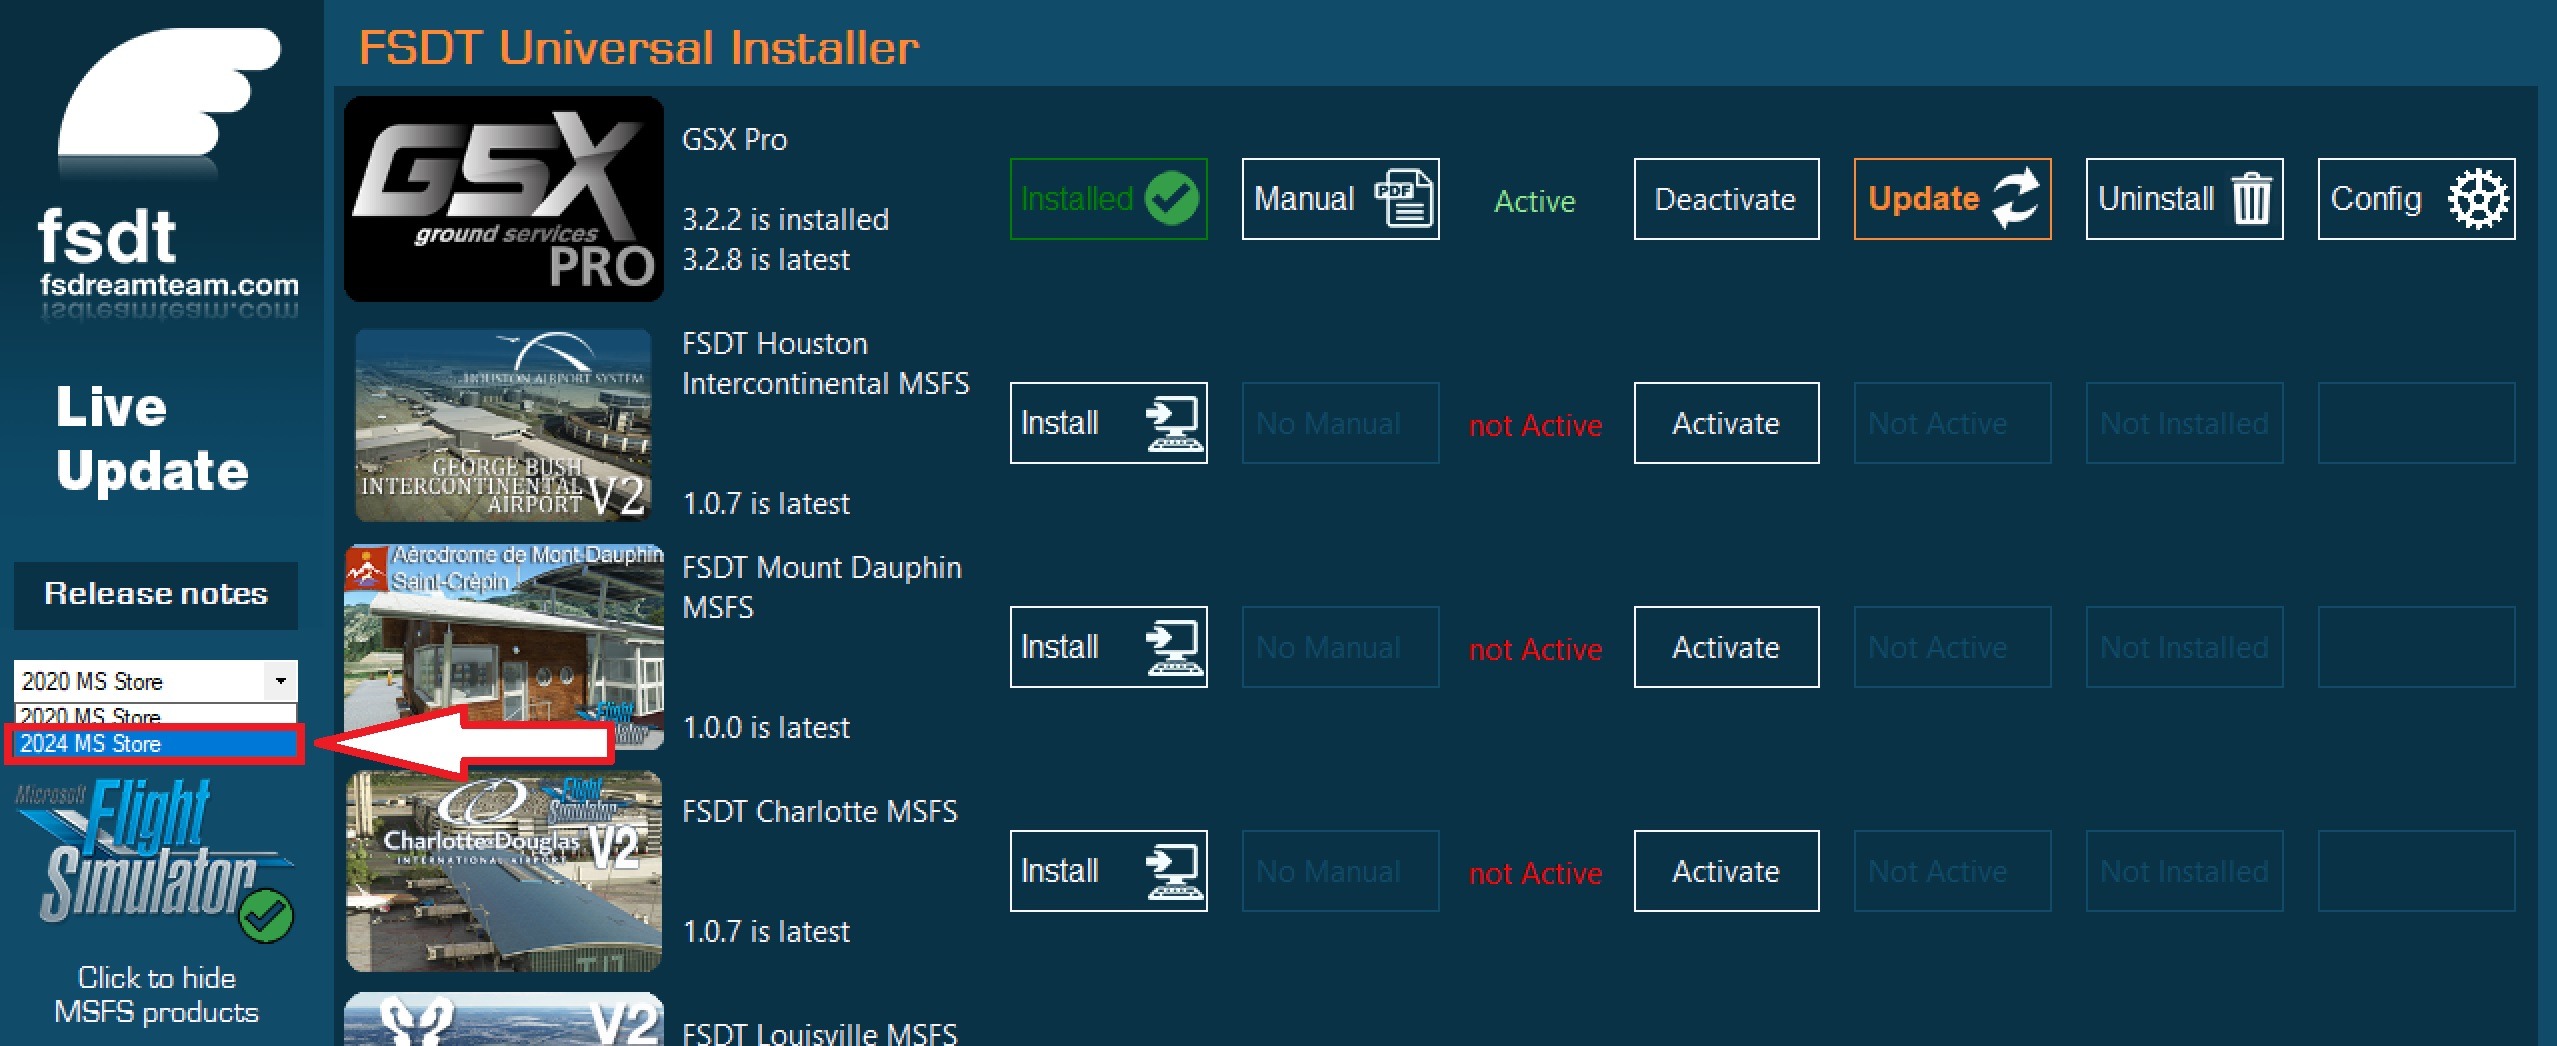Select 2020 MS Store list option
Image resolution: width=2557 pixels, height=1046 pixels.
155,716
